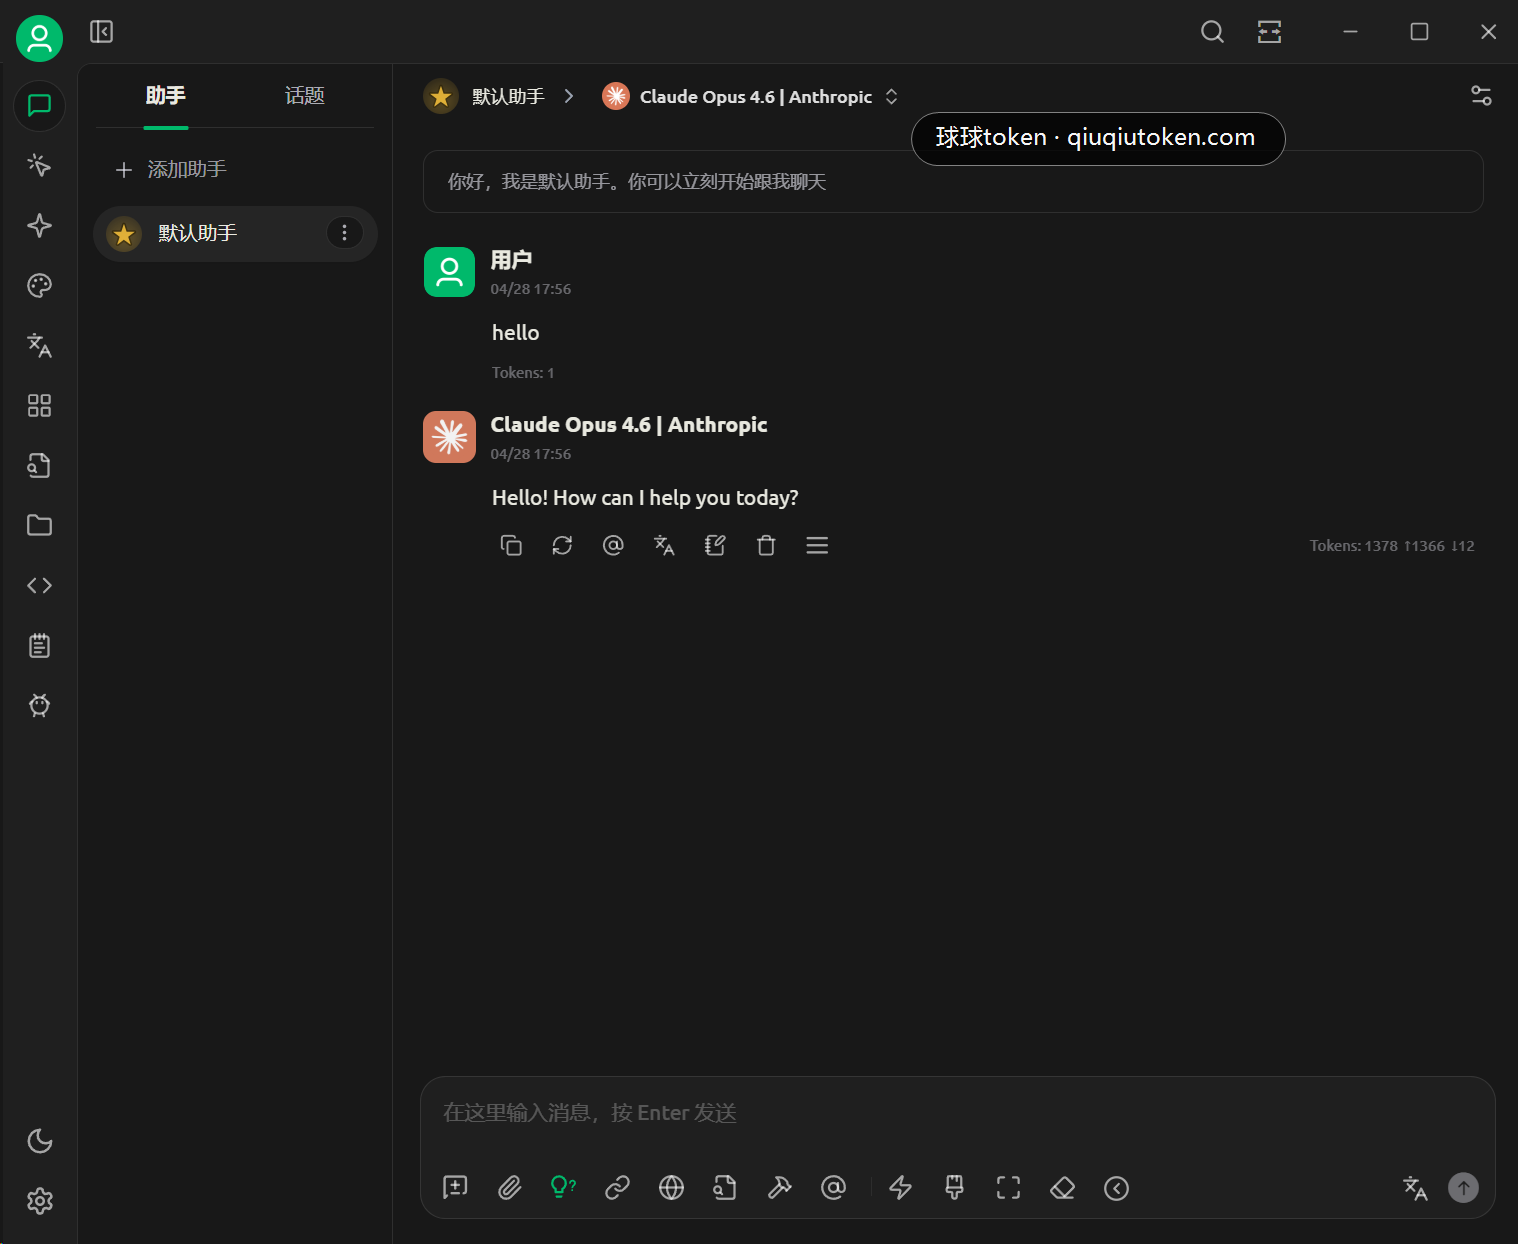Open the four-point star sidebar icon
The width and height of the screenshot is (1518, 1244).
[39, 225]
